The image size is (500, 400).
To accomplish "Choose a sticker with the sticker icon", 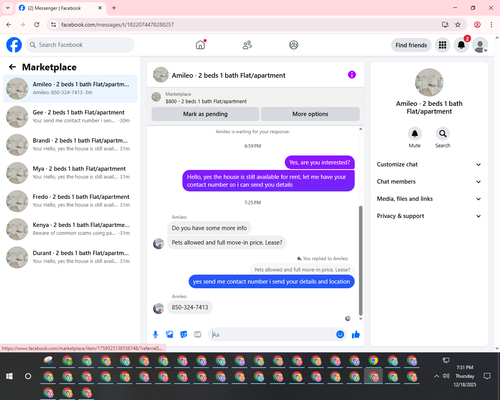I will click(x=184, y=334).
